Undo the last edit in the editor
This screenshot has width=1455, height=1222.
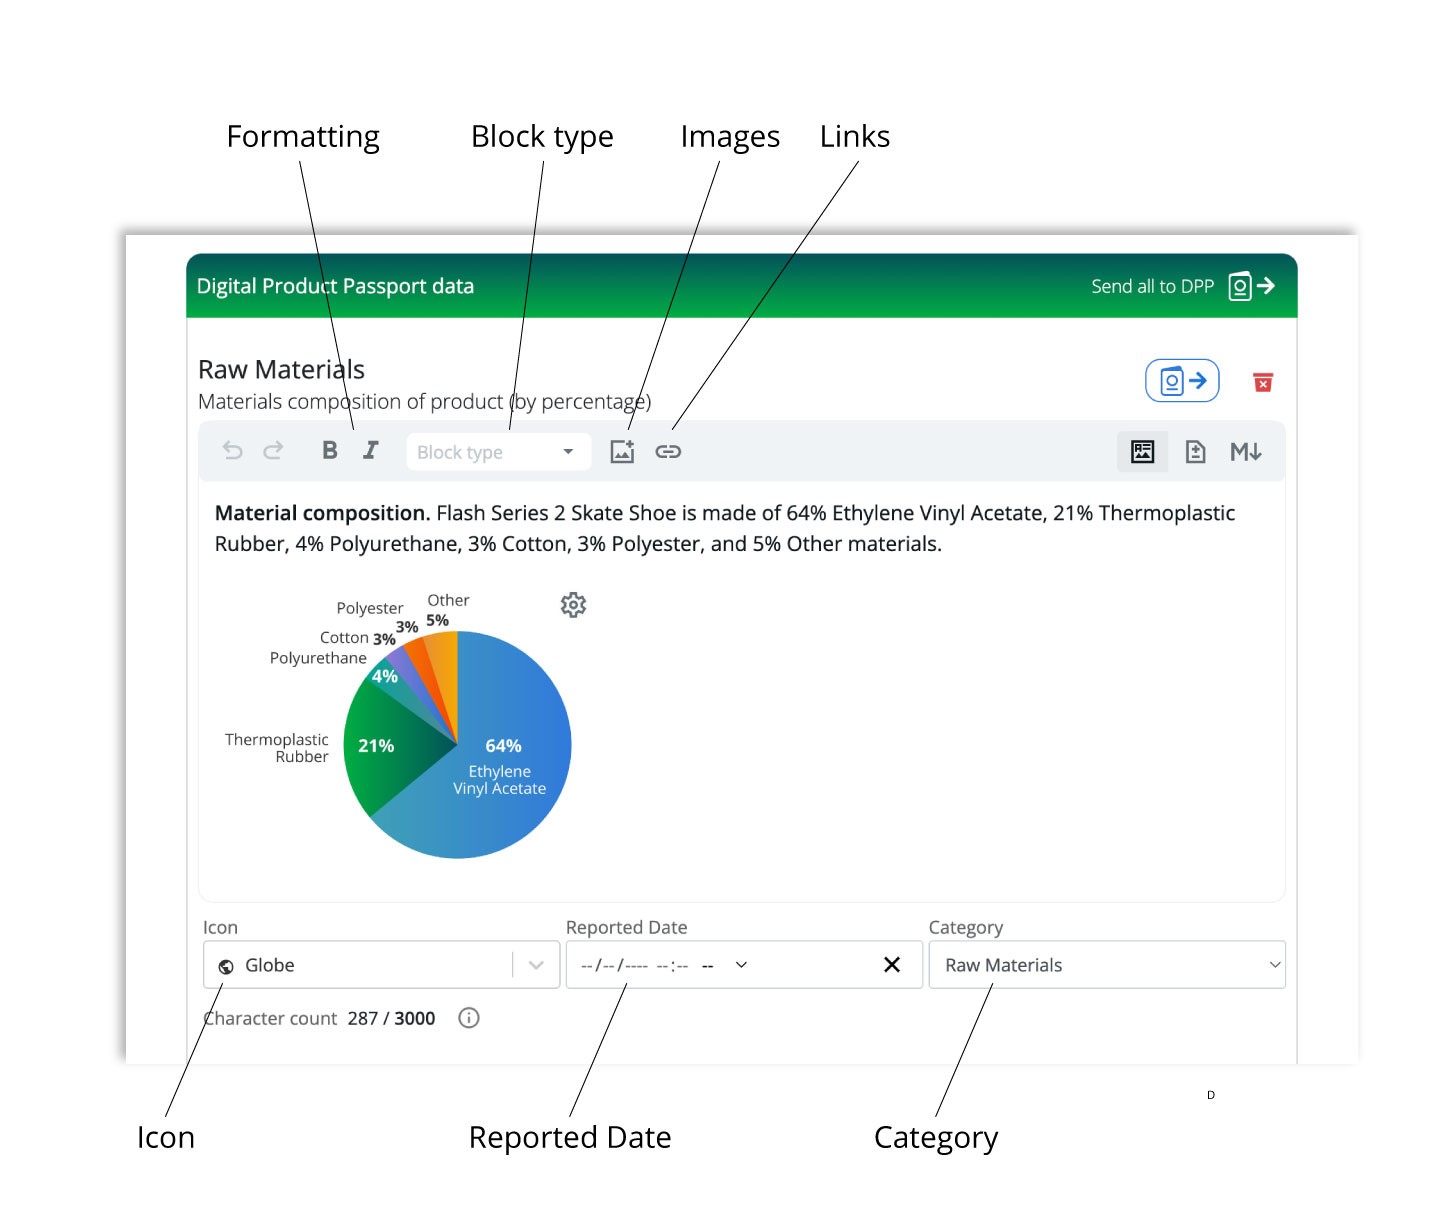click(233, 451)
